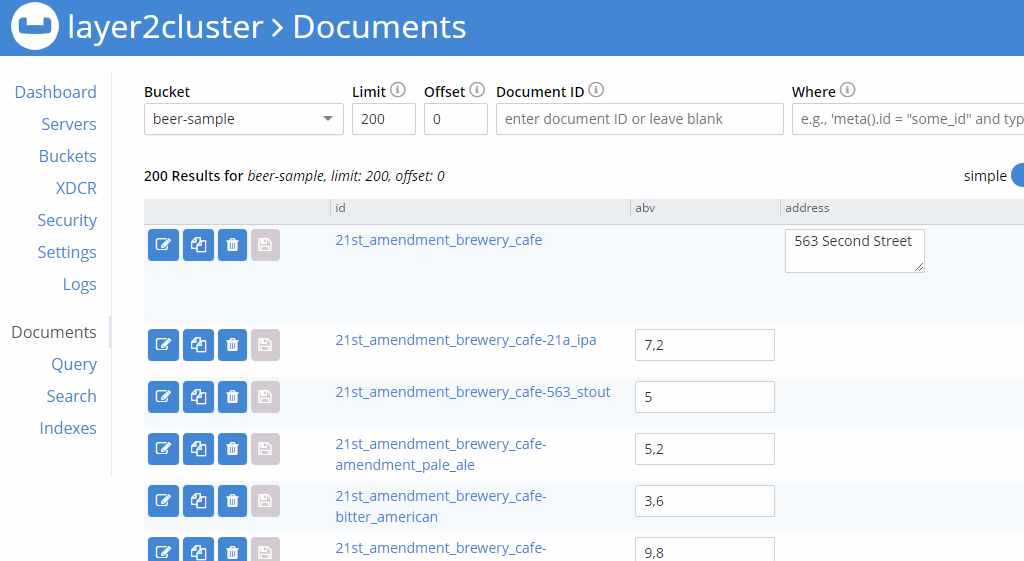This screenshot has width=1024, height=561.
Task: Open the Bucket dropdown beer-sample
Action: point(243,119)
